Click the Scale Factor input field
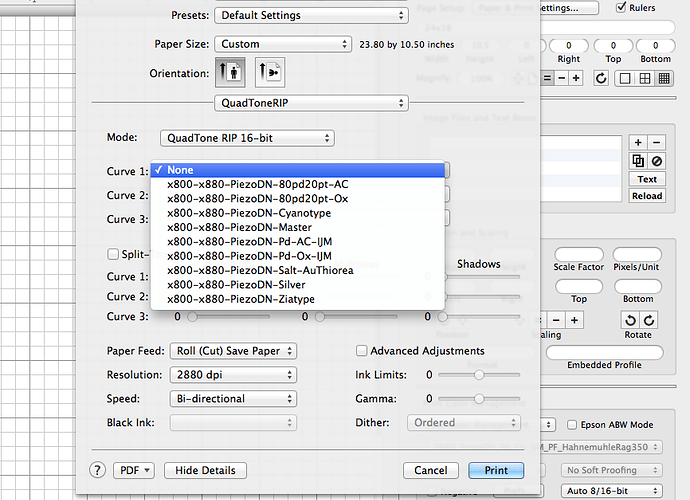Screen dimensions: 690x500 (578, 255)
